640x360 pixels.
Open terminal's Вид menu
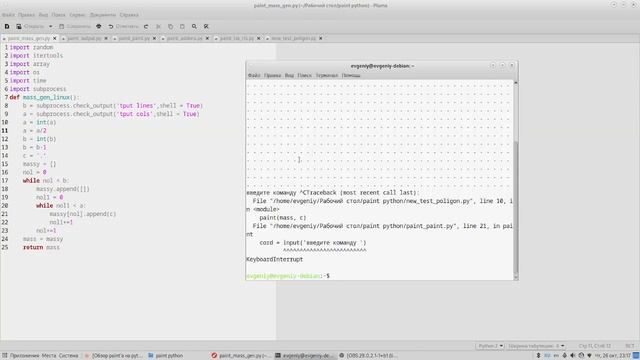(289, 76)
